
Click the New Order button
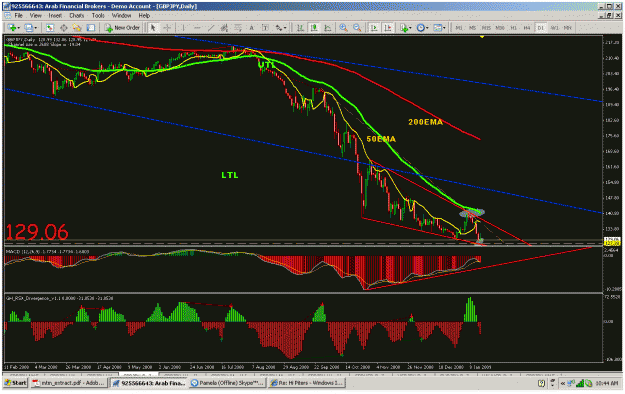[x=122, y=28]
